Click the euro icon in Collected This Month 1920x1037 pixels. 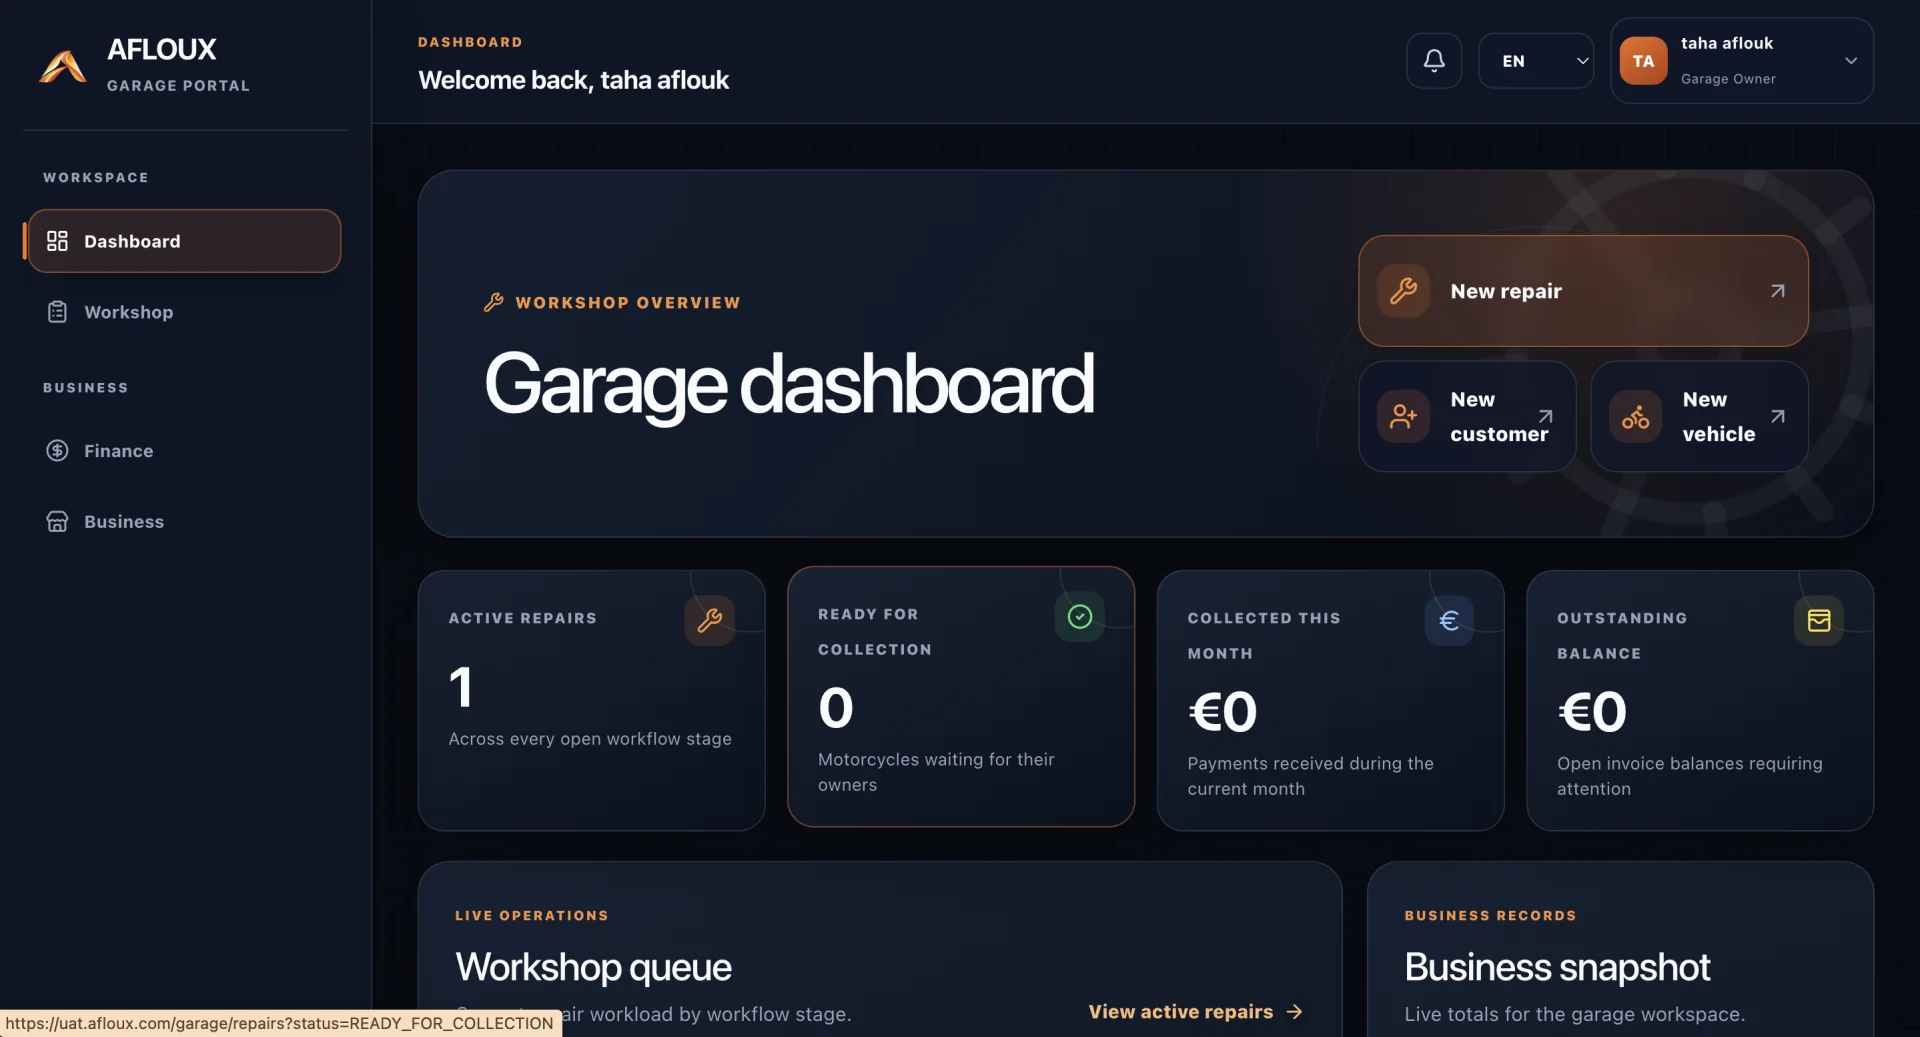point(1449,621)
